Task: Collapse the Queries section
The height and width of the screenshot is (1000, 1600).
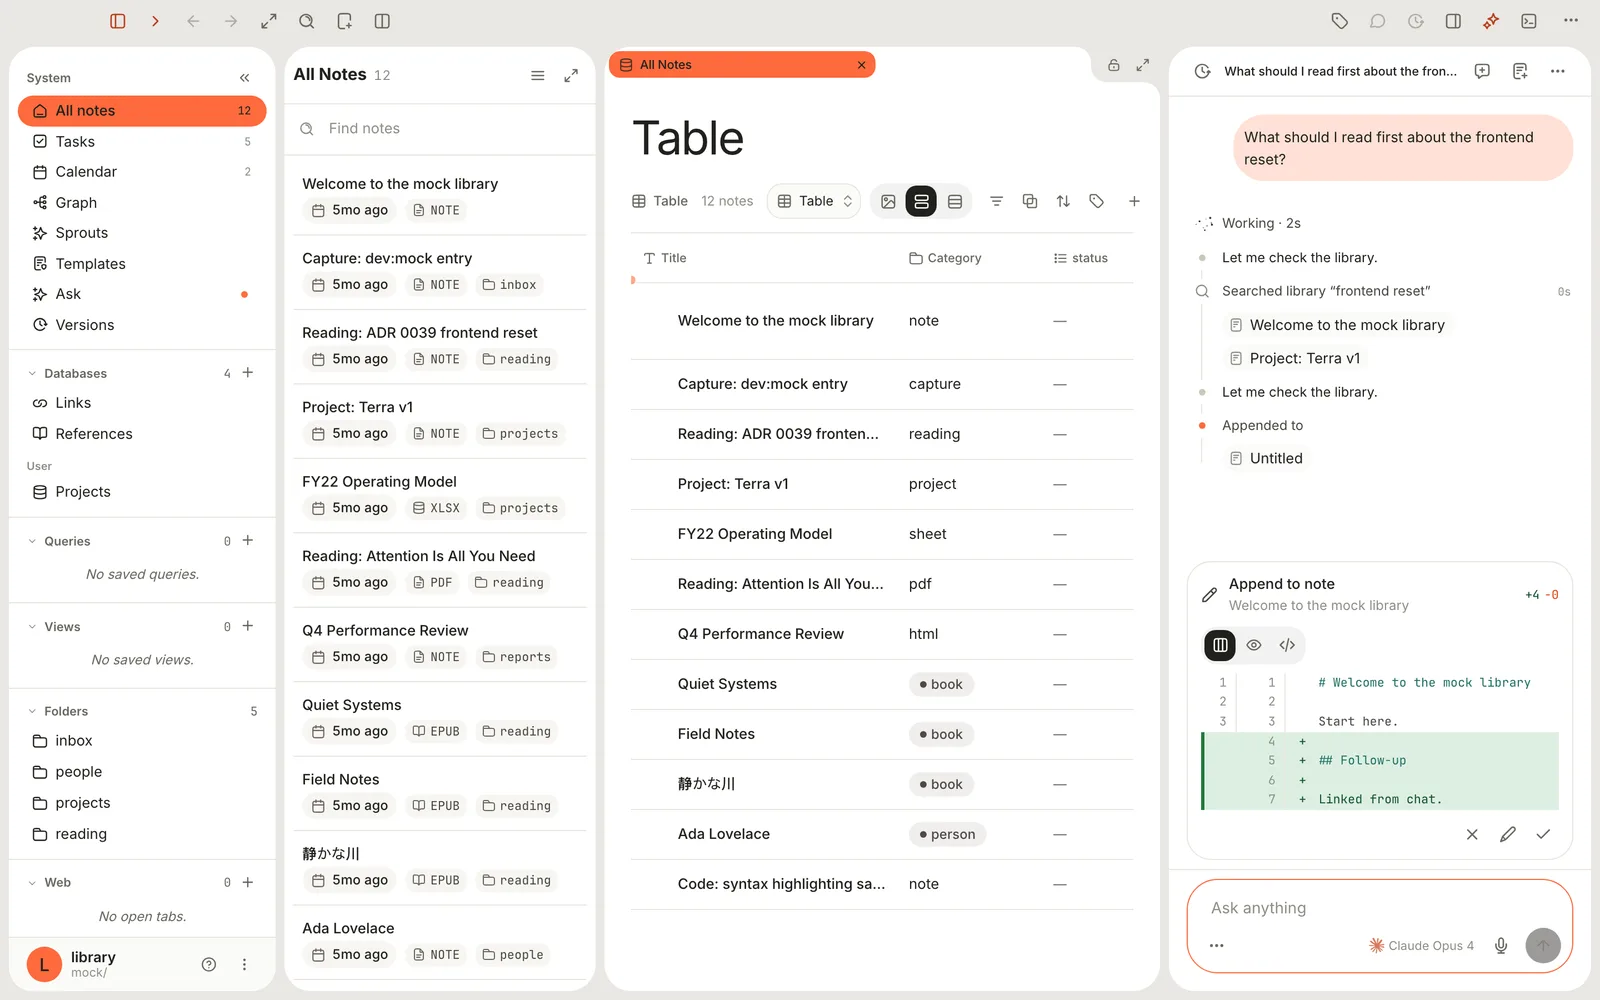Action: tap(32, 541)
